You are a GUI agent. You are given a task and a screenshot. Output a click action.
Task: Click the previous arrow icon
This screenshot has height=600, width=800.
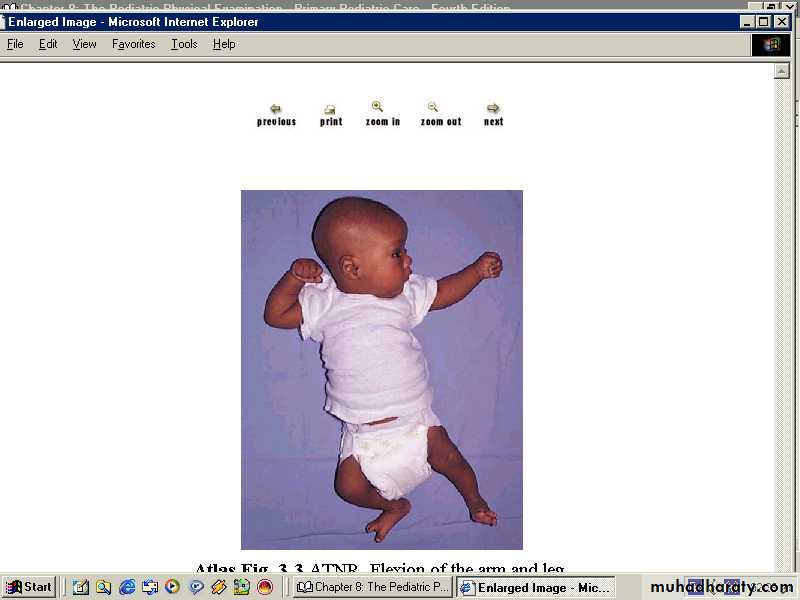276,108
